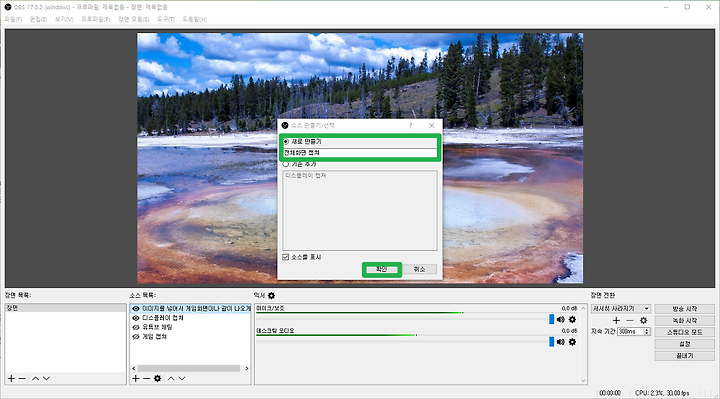Adjust 지속 기간 300ms spinner arrows
720x399 pixels.
pyautogui.click(x=647, y=331)
